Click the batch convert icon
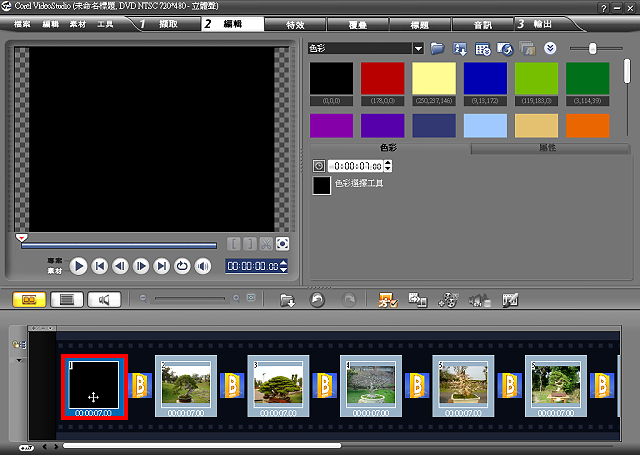The height and width of the screenshot is (455, 640). pyautogui.click(x=527, y=49)
